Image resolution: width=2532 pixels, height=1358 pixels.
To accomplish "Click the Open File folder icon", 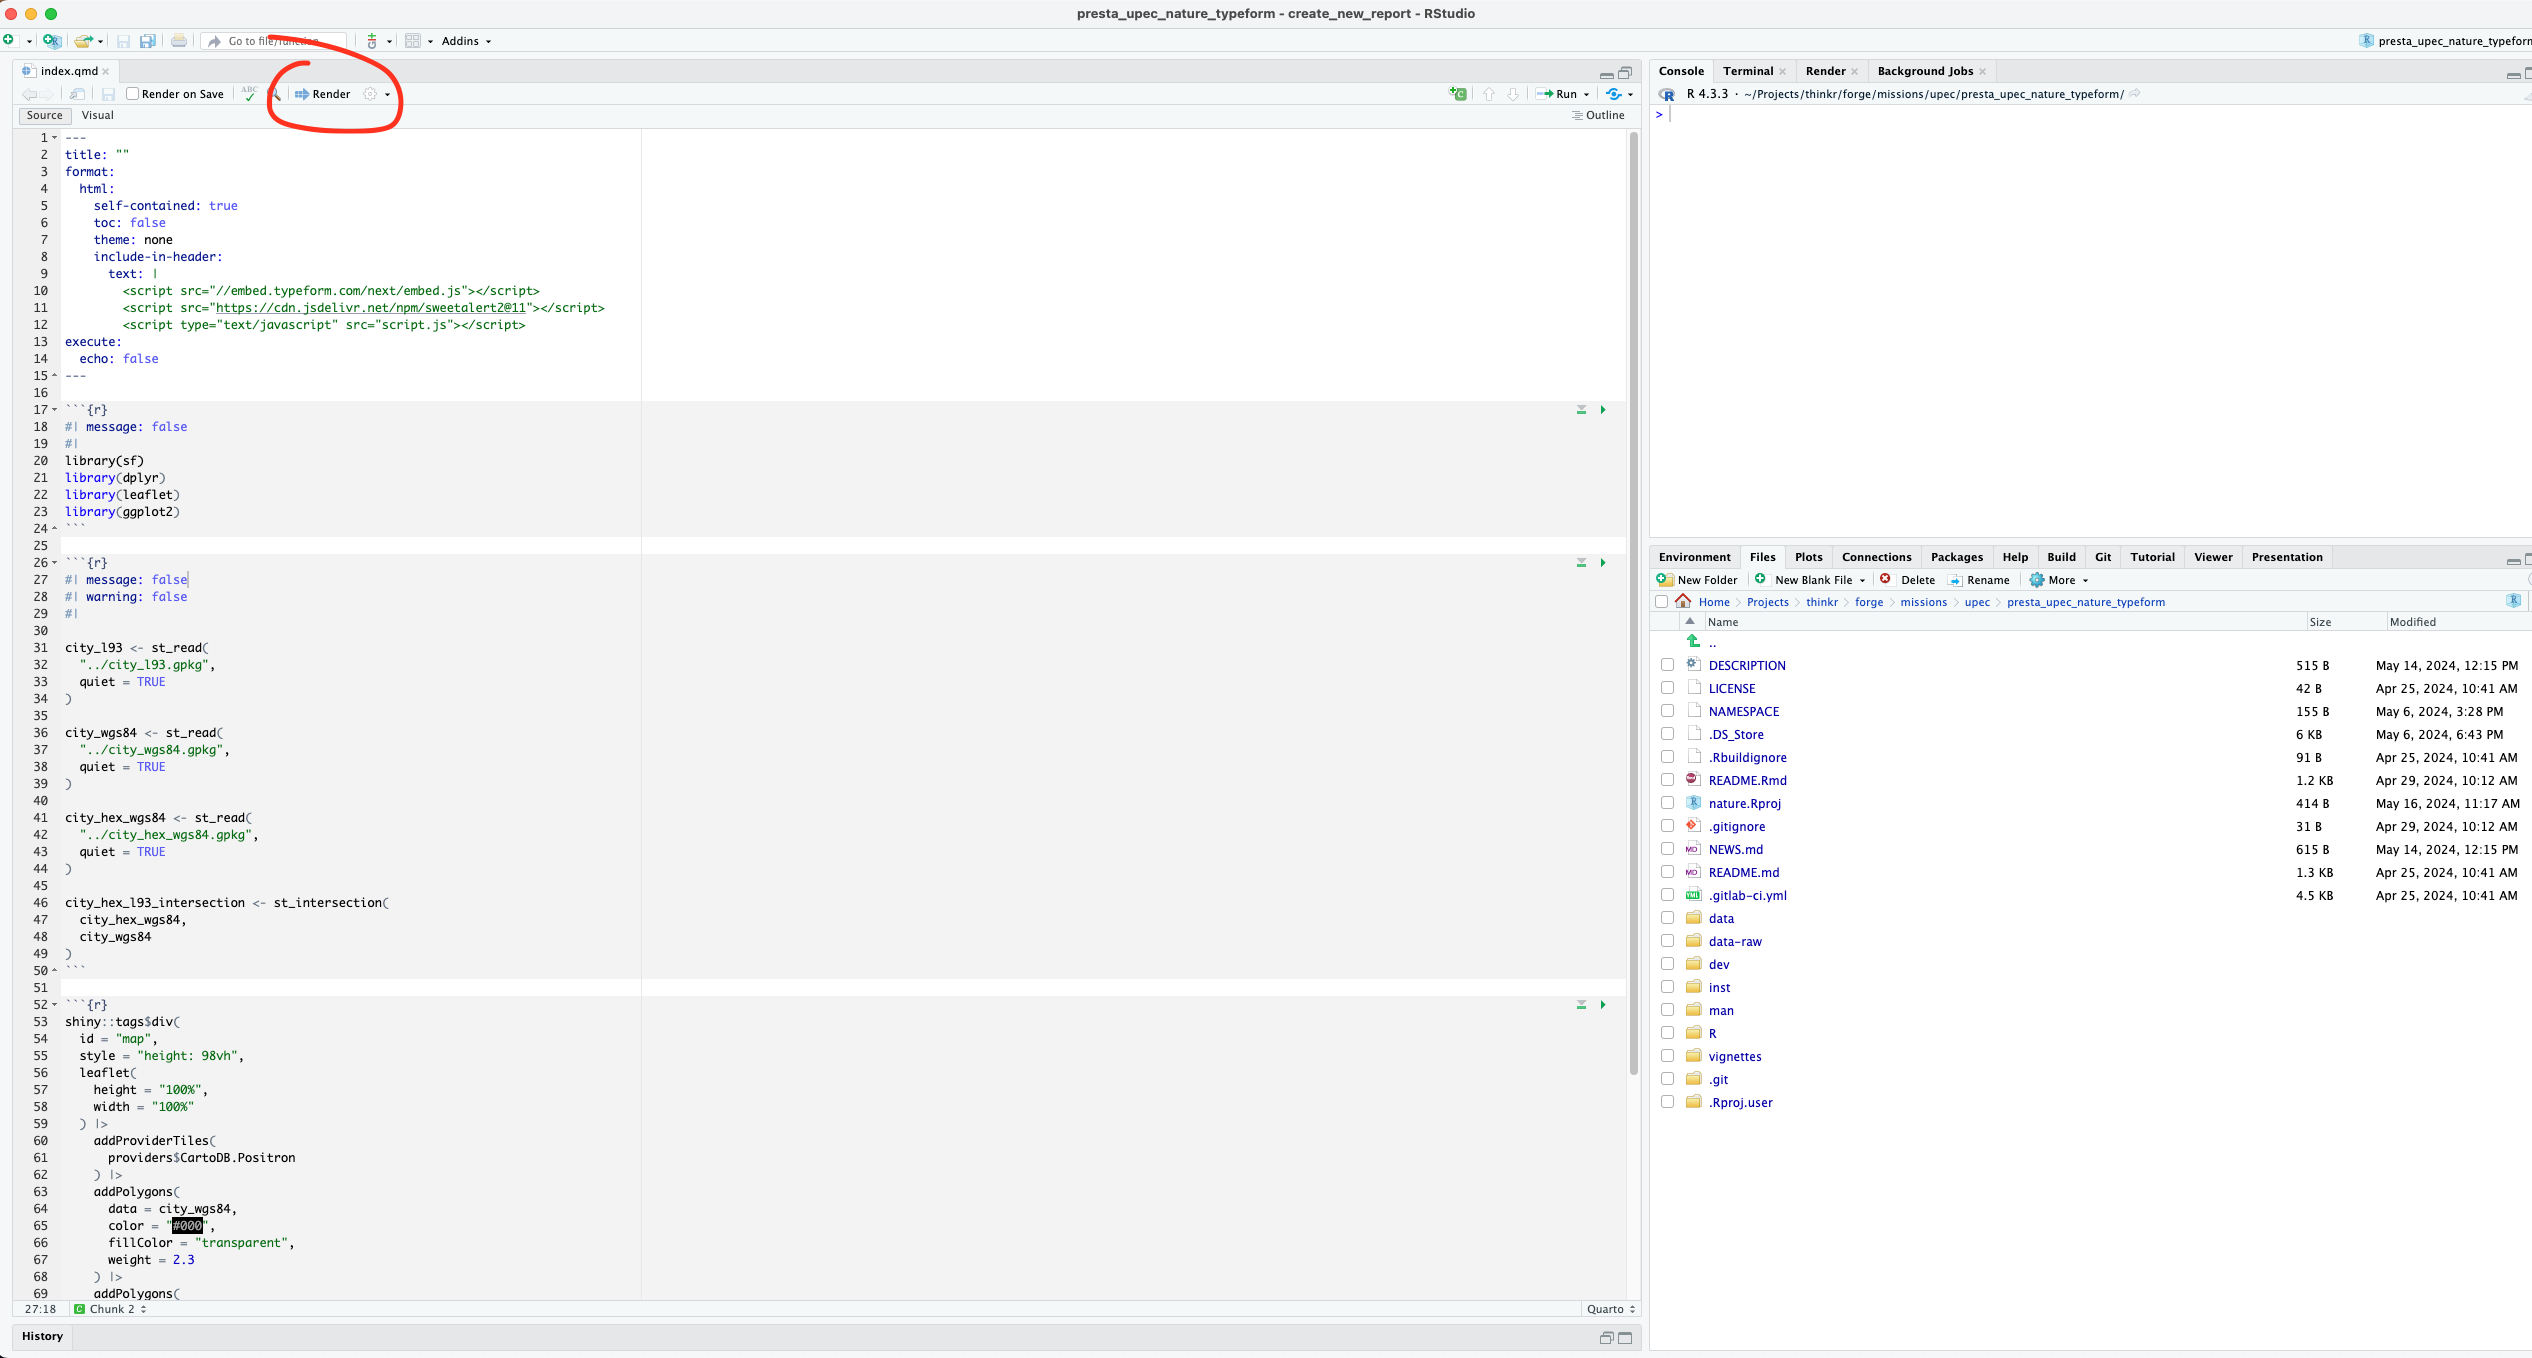I will coord(84,41).
